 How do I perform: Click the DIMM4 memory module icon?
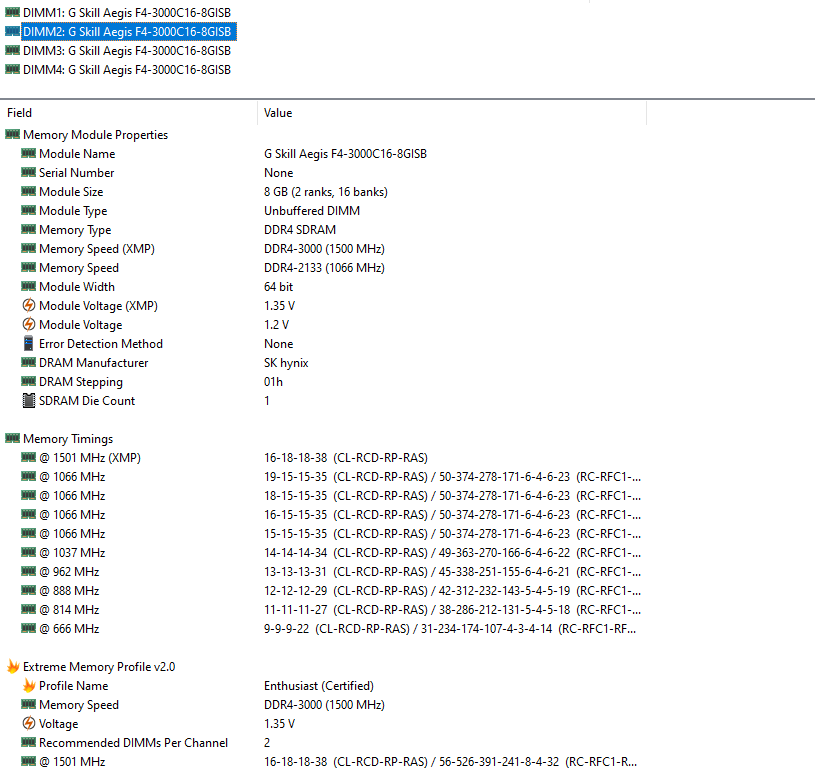click(12, 69)
